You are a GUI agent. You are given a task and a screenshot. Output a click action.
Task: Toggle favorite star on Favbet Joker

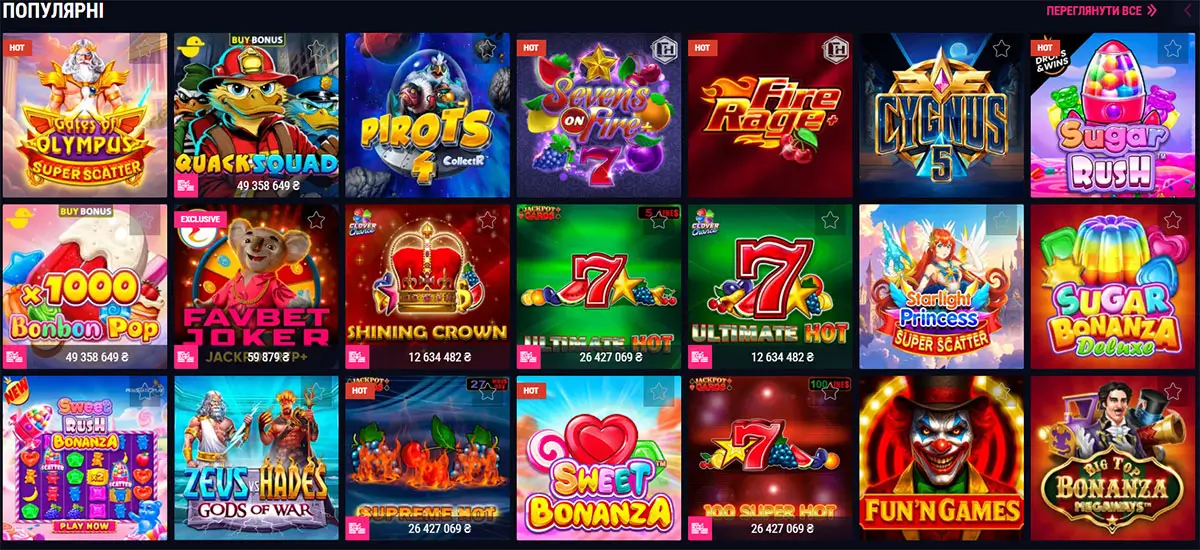click(316, 220)
